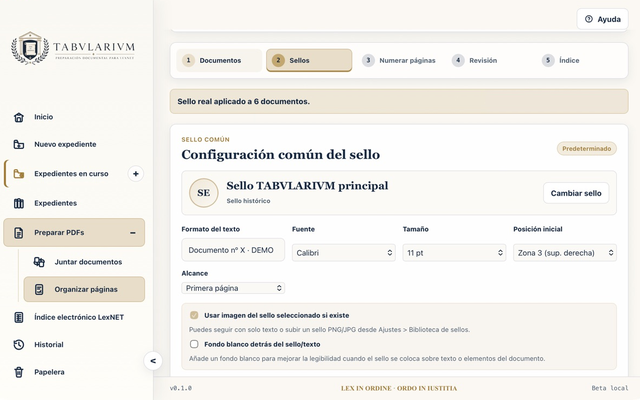Click the TABVLARIVM logo
This screenshot has width=640, height=400.
tap(73, 48)
